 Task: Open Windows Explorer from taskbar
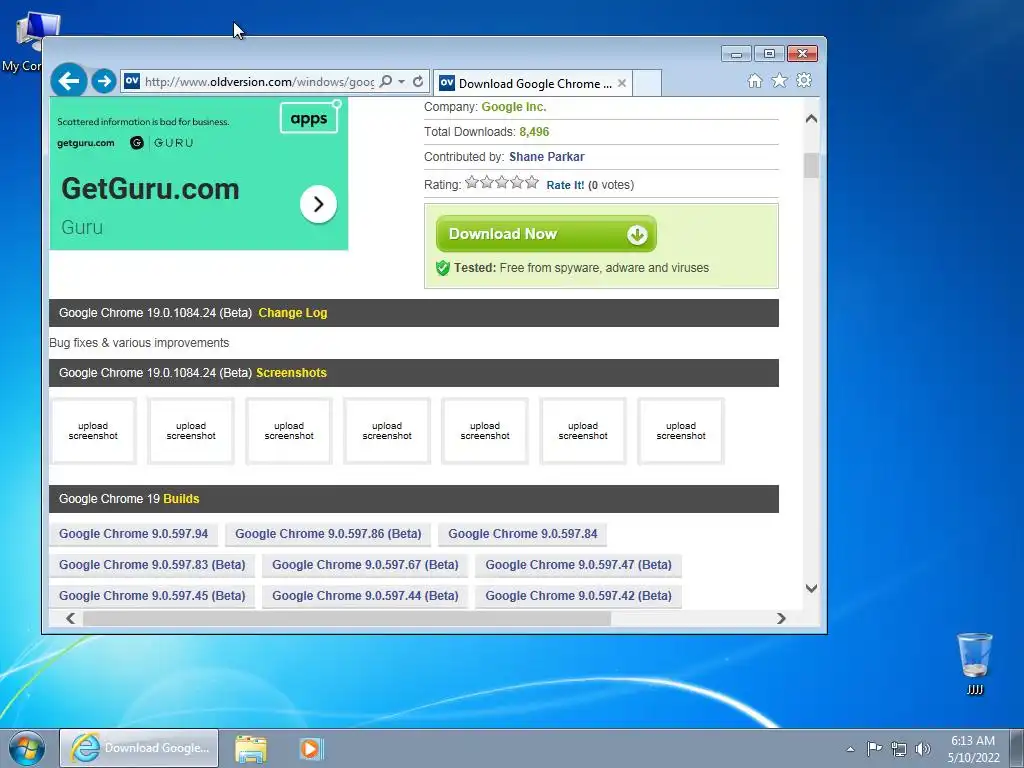tap(251, 748)
